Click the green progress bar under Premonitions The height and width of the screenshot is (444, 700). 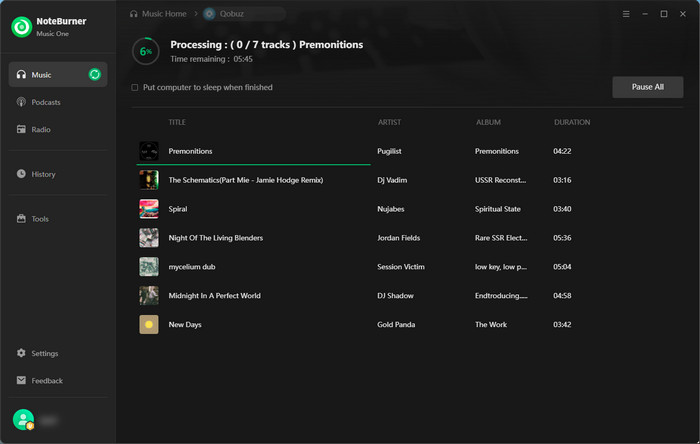pyautogui.click(x=253, y=165)
